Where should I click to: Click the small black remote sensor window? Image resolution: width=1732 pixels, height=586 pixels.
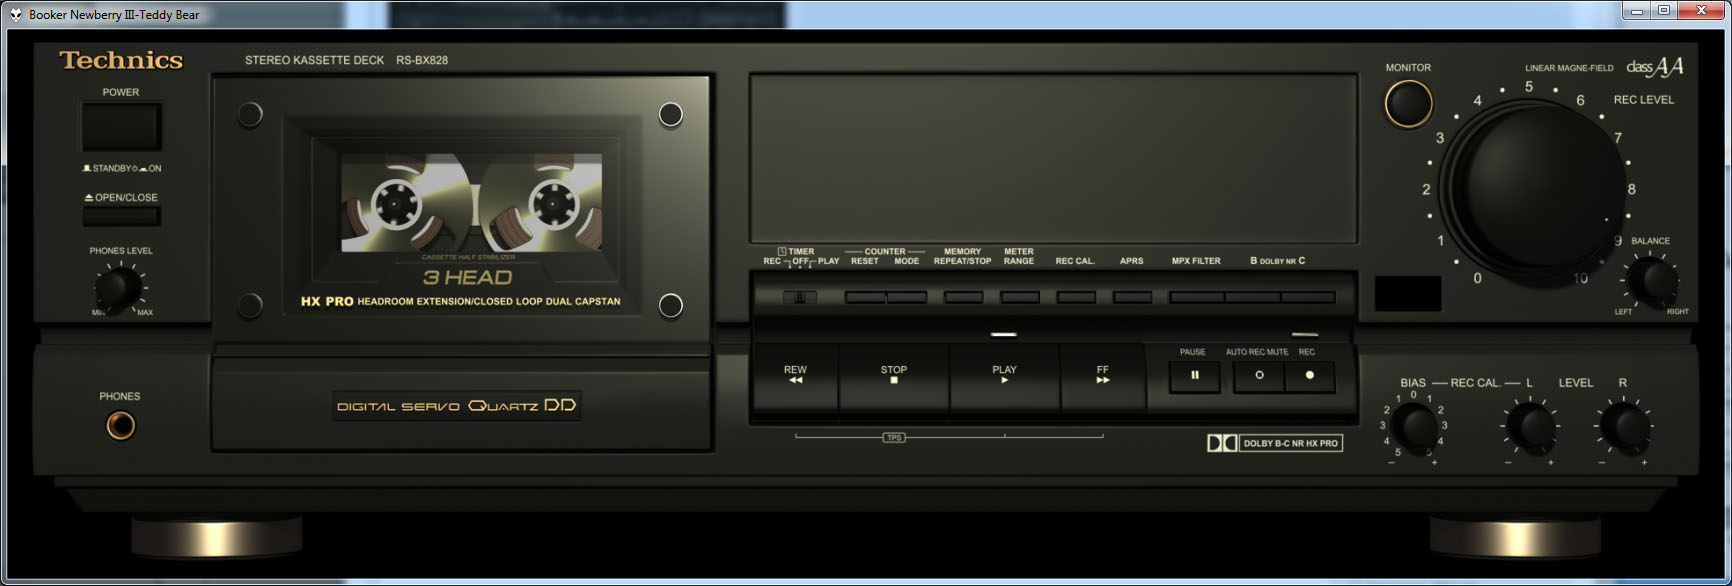[x=1408, y=293]
